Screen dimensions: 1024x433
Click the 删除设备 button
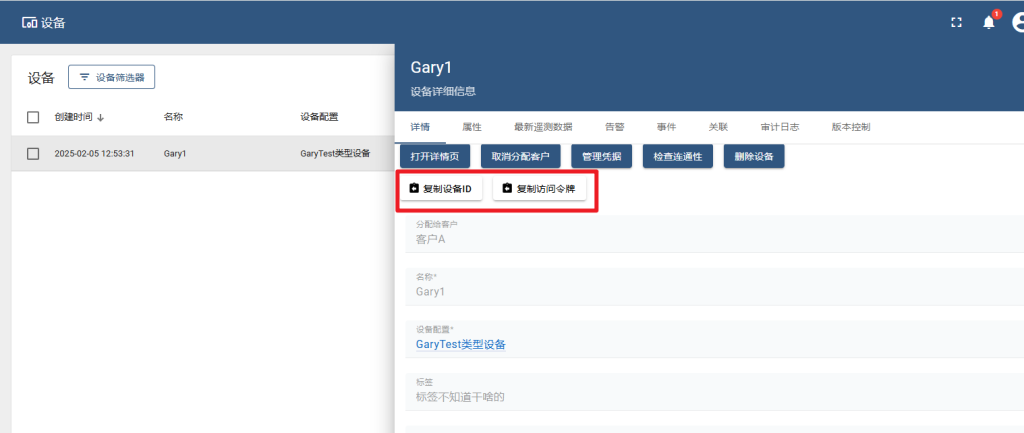point(754,157)
